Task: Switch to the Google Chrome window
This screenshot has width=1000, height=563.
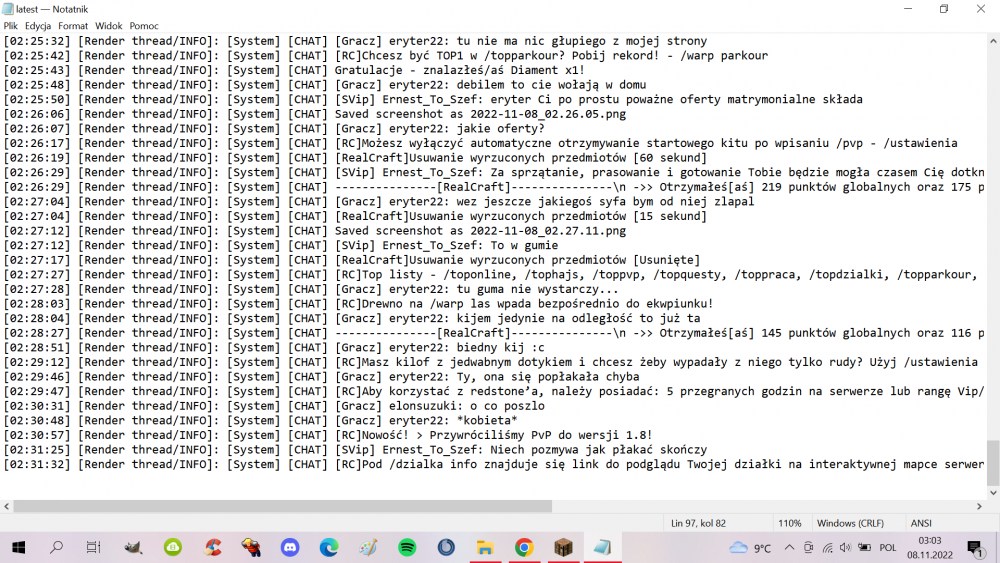Action: (523, 547)
